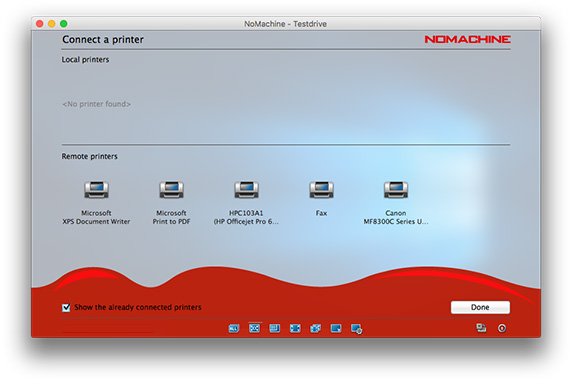This screenshot has height=379, width=569.
Task: Open display settings via the gear monitor icon
Action: point(356,329)
